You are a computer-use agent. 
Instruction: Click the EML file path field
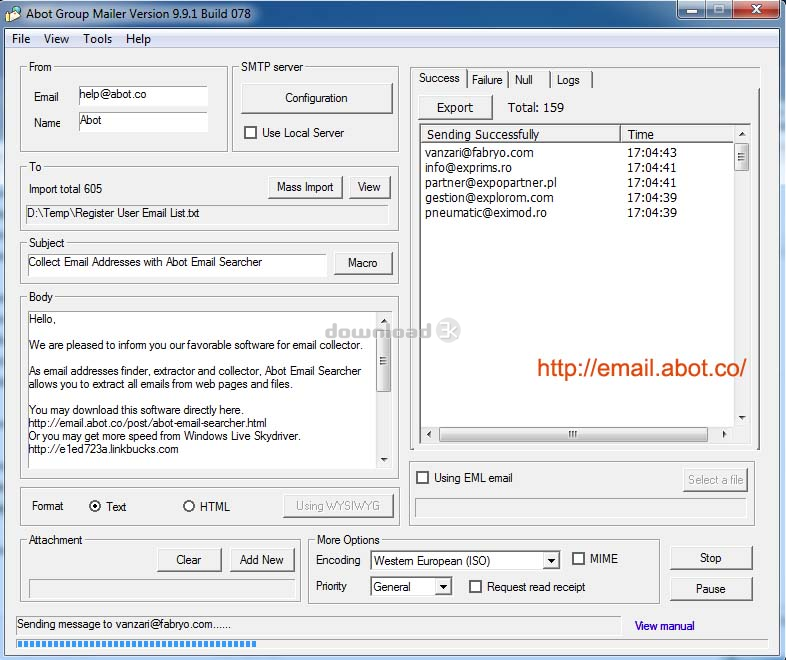tap(580, 508)
